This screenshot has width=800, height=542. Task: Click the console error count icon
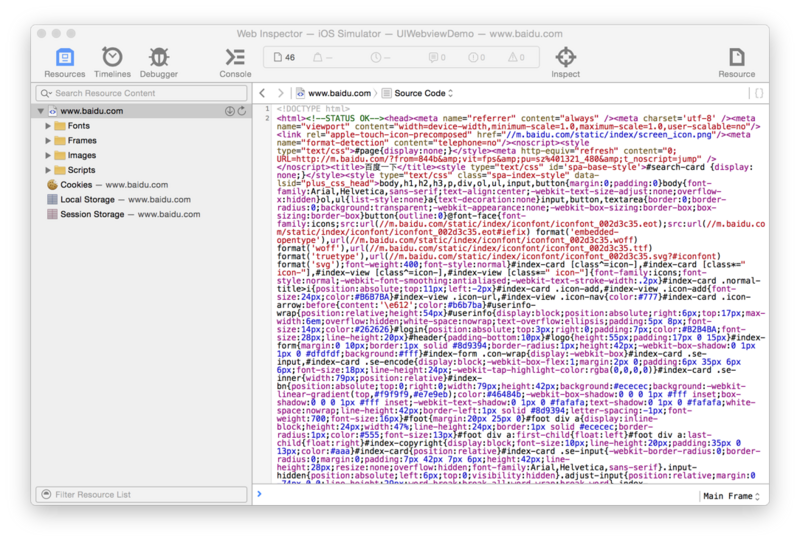click(x=477, y=57)
